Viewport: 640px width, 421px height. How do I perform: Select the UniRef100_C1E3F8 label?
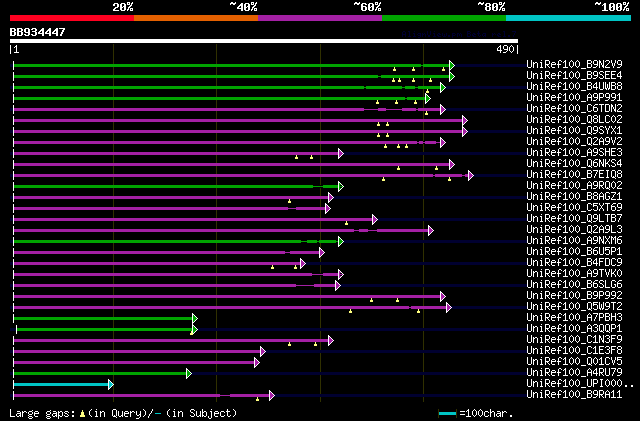[574, 351]
